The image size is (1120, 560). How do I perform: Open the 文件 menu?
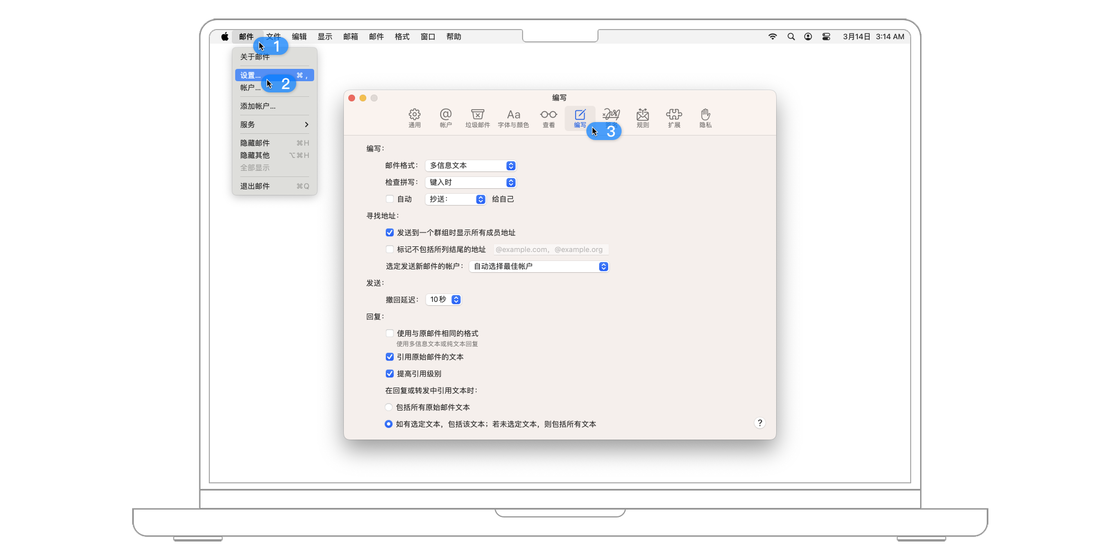(x=274, y=36)
